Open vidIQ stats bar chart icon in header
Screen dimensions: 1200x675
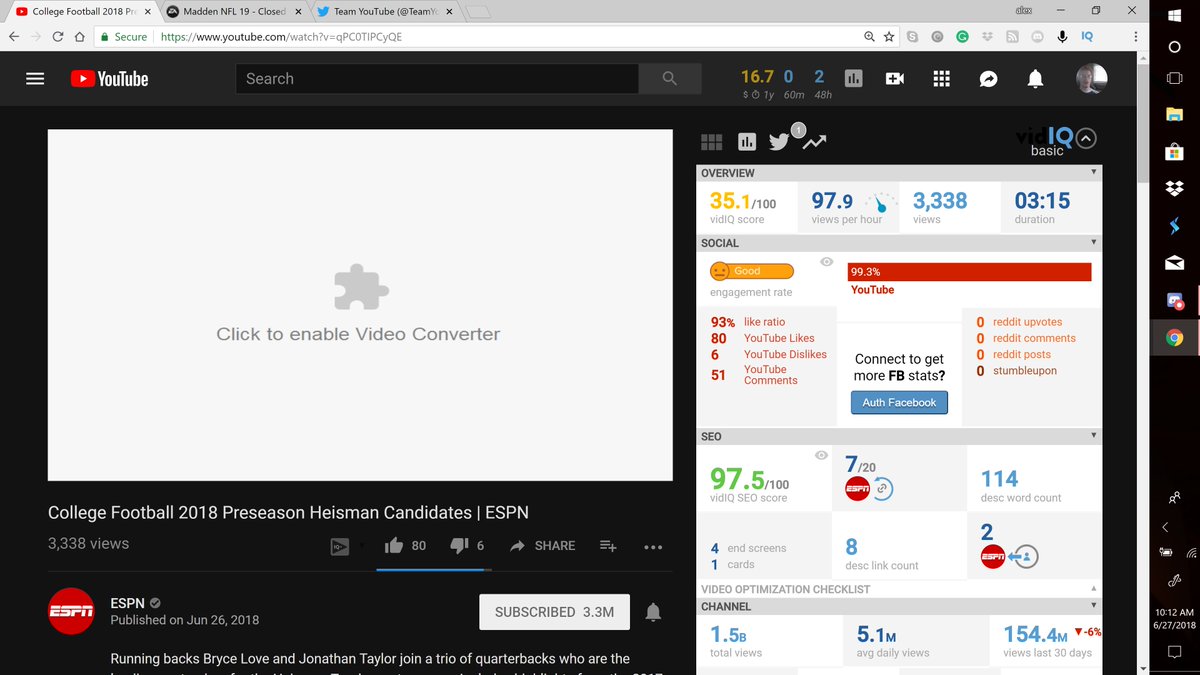(x=853, y=78)
